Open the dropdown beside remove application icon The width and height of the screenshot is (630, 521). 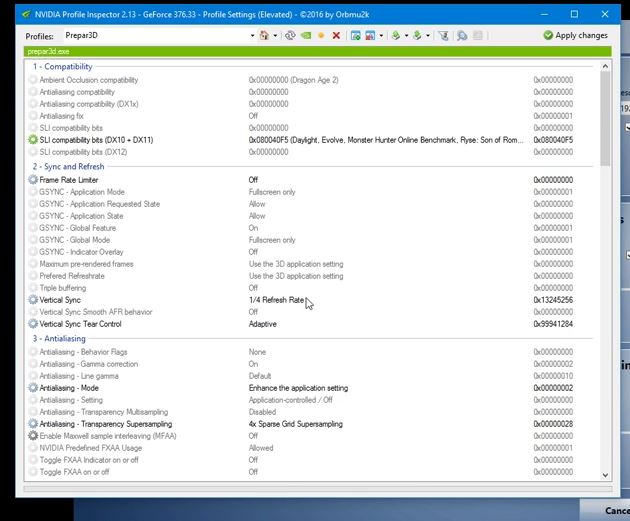[381, 36]
